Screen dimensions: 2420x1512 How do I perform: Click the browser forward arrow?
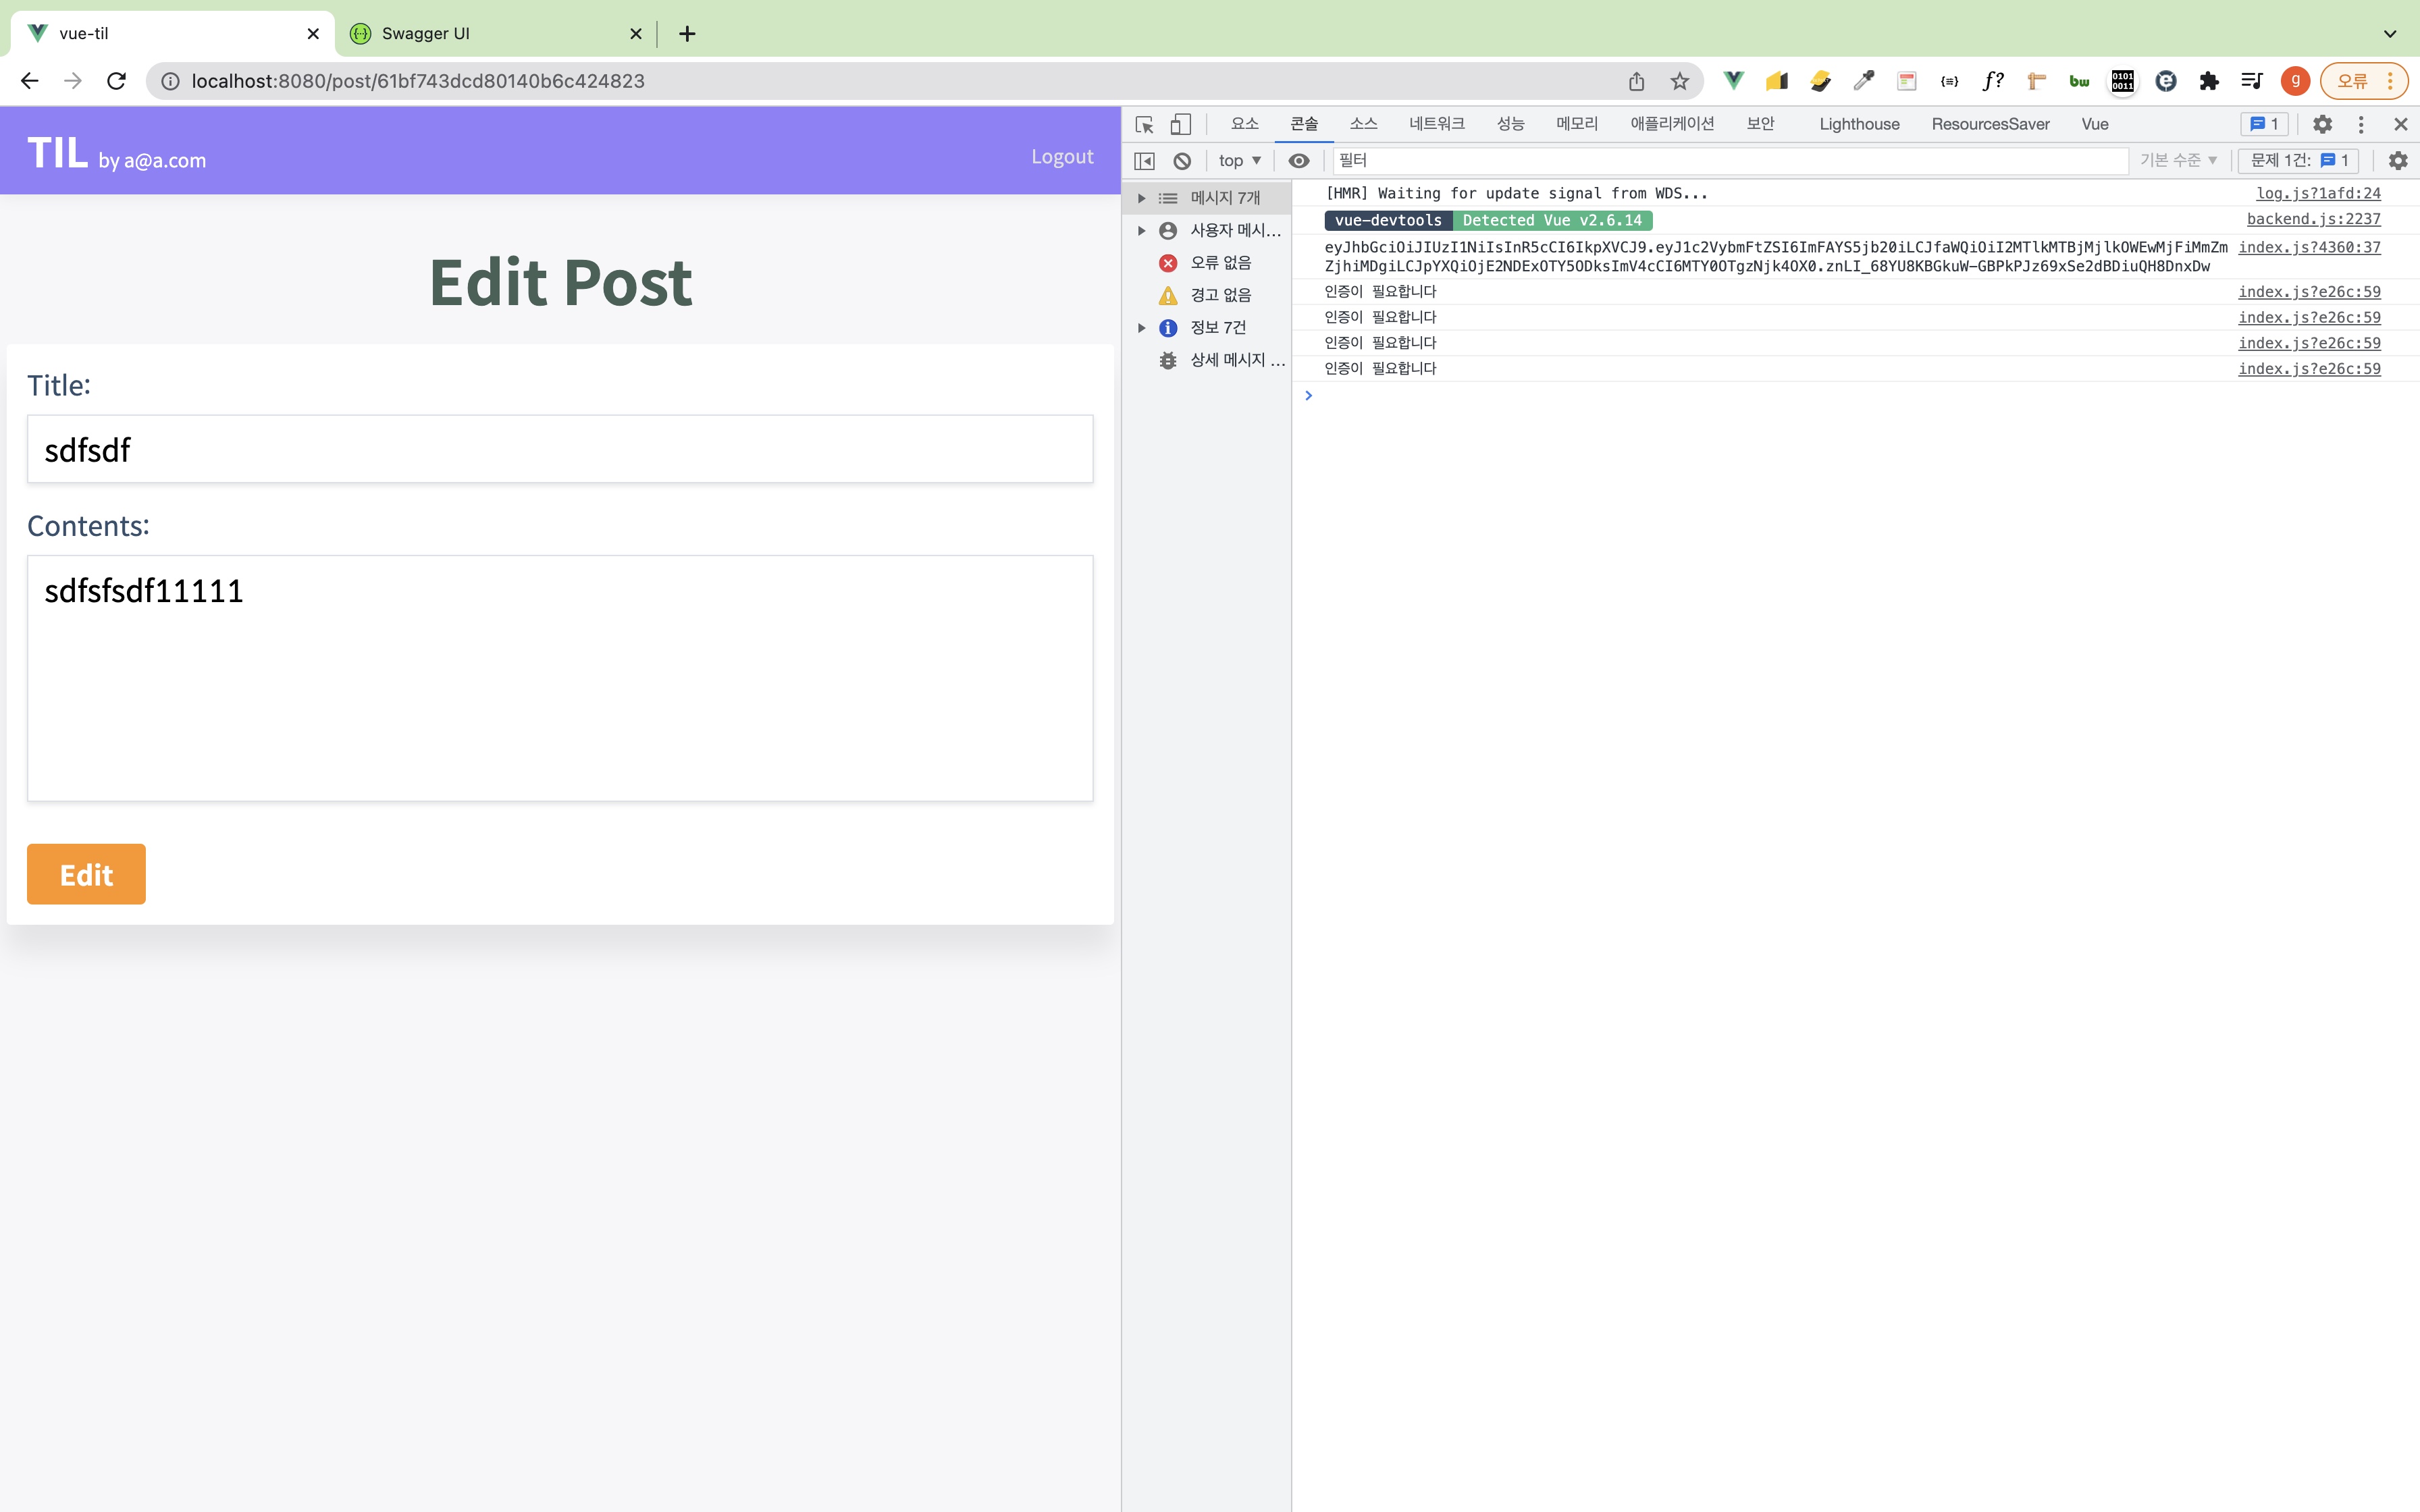coord(72,81)
